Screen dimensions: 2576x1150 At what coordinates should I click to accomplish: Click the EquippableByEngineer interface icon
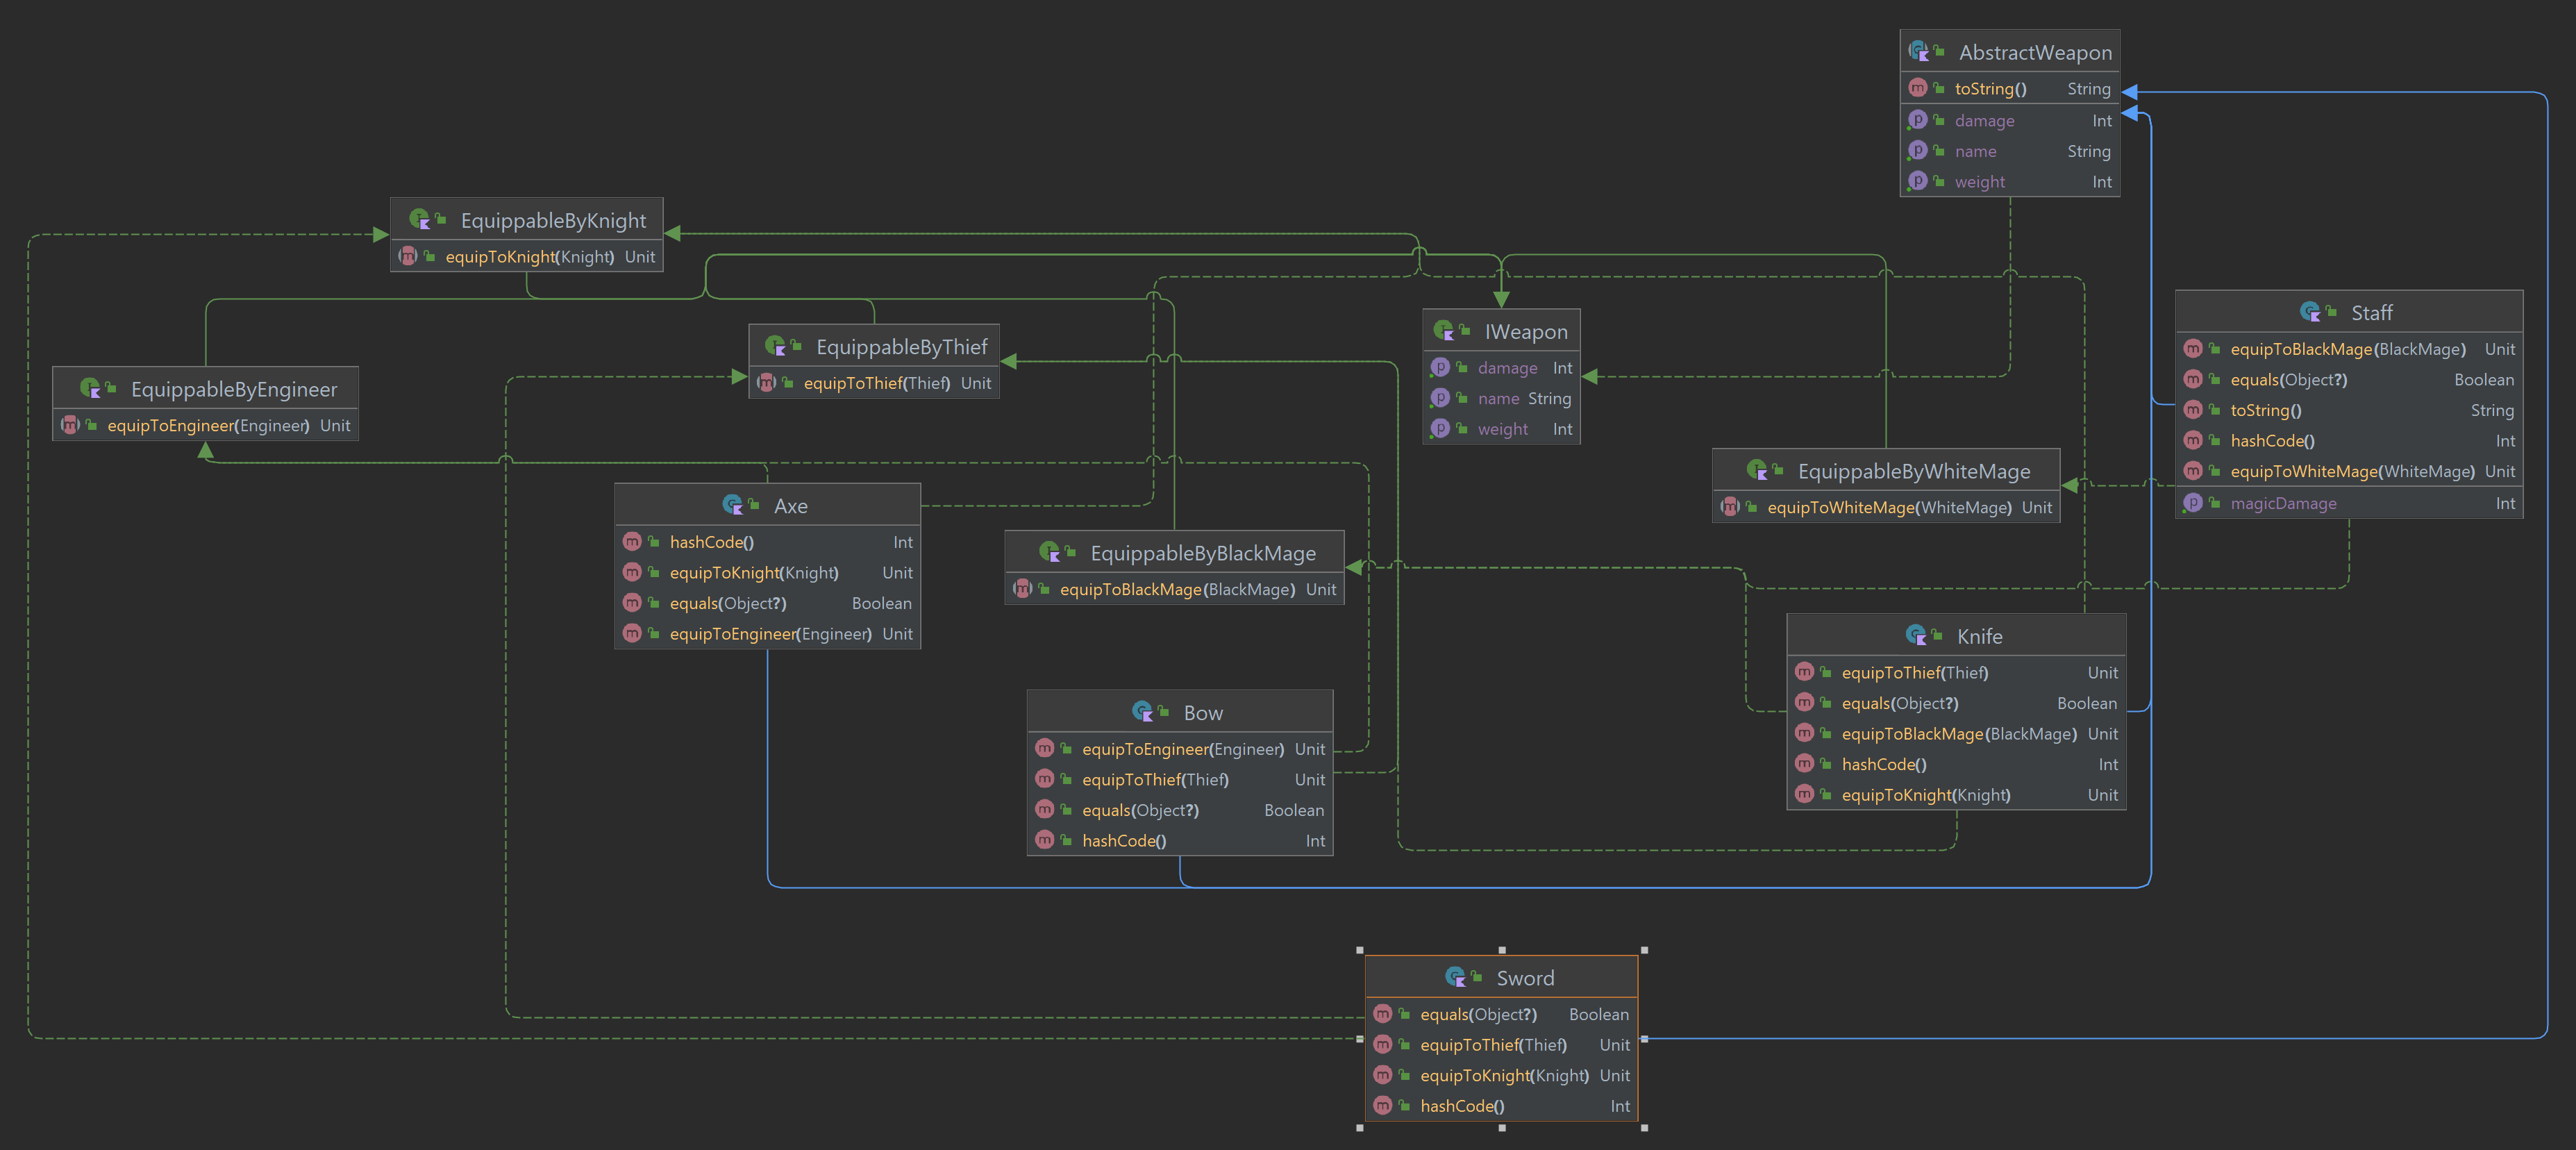coord(90,388)
